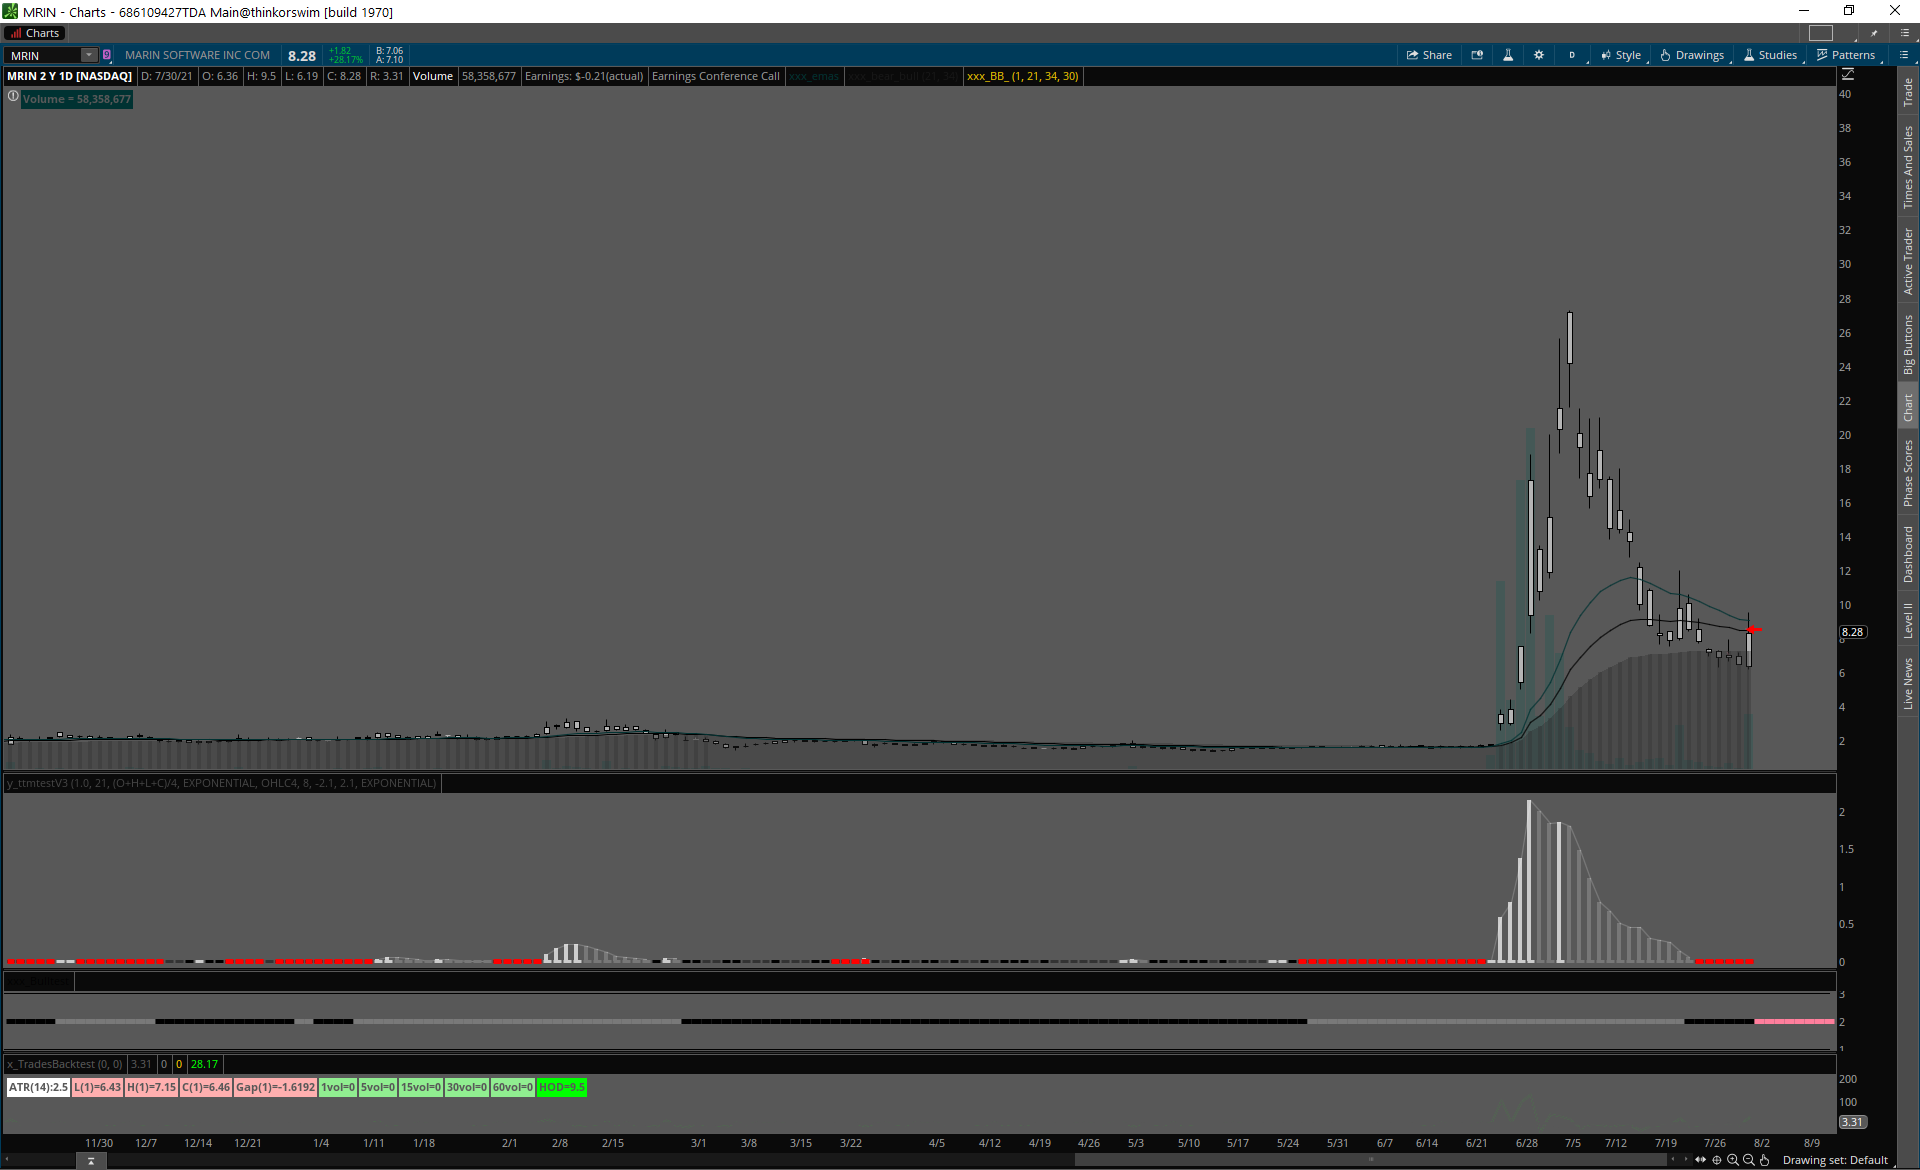
Task: Click the Earnings Conference Call label
Action: [x=715, y=76]
